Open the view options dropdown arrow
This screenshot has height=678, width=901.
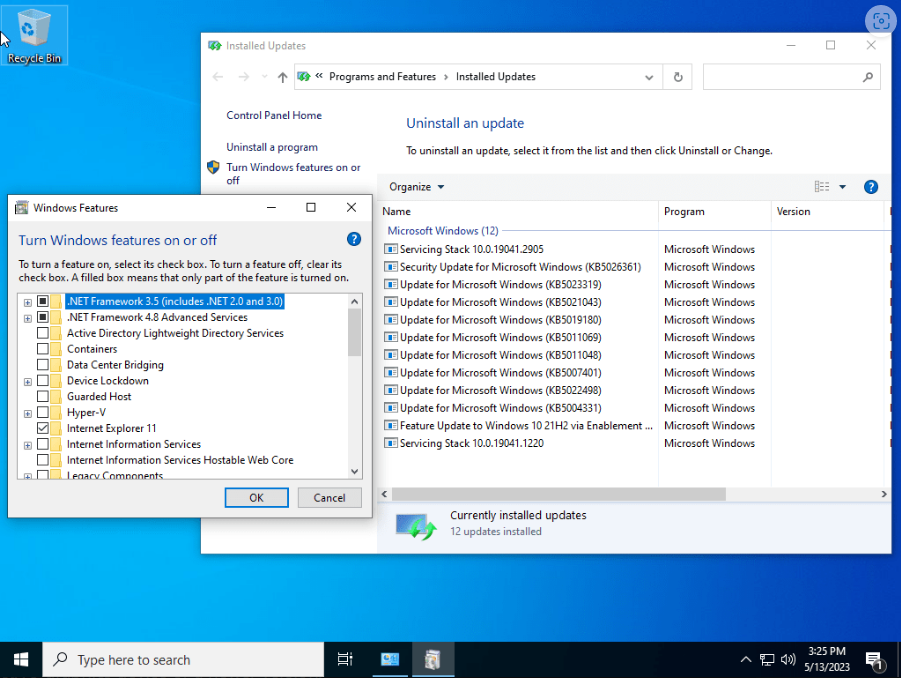click(x=842, y=187)
